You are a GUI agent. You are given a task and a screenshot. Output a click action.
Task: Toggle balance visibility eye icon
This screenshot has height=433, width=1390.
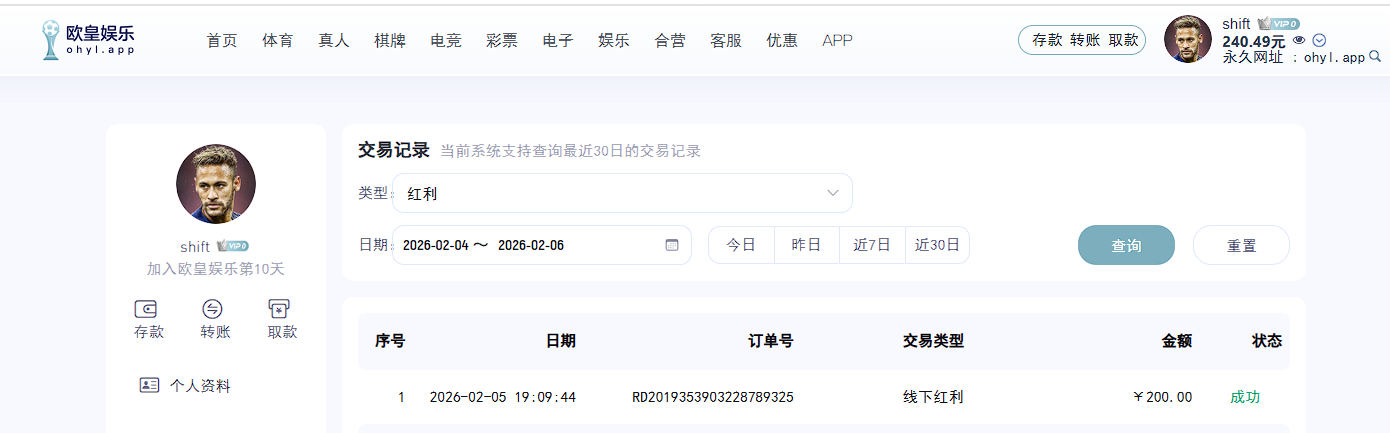1299,41
